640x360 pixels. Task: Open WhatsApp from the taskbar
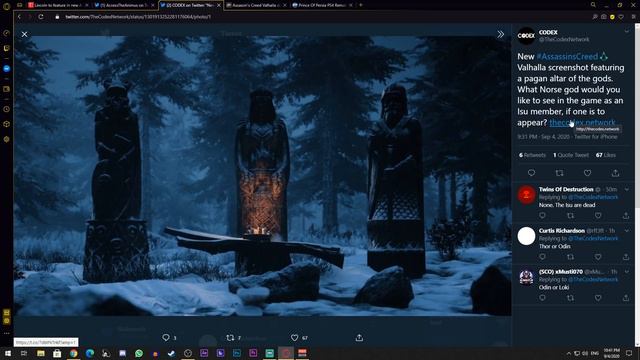coord(139,353)
